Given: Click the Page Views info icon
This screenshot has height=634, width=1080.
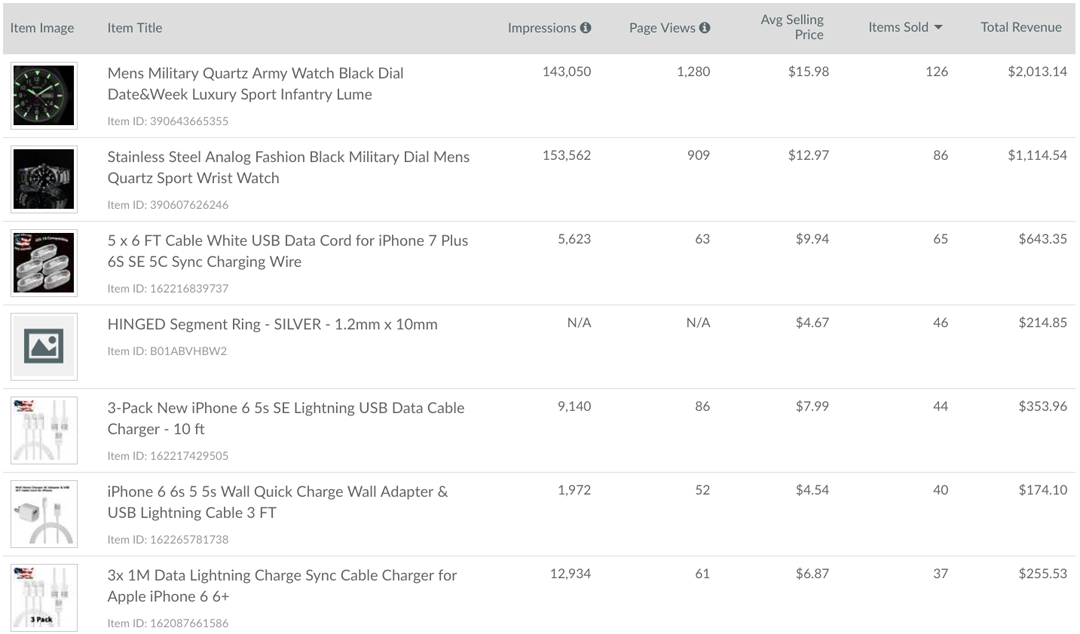Looking at the screenshot, I should pyautogui.click(x=705, y=28).
